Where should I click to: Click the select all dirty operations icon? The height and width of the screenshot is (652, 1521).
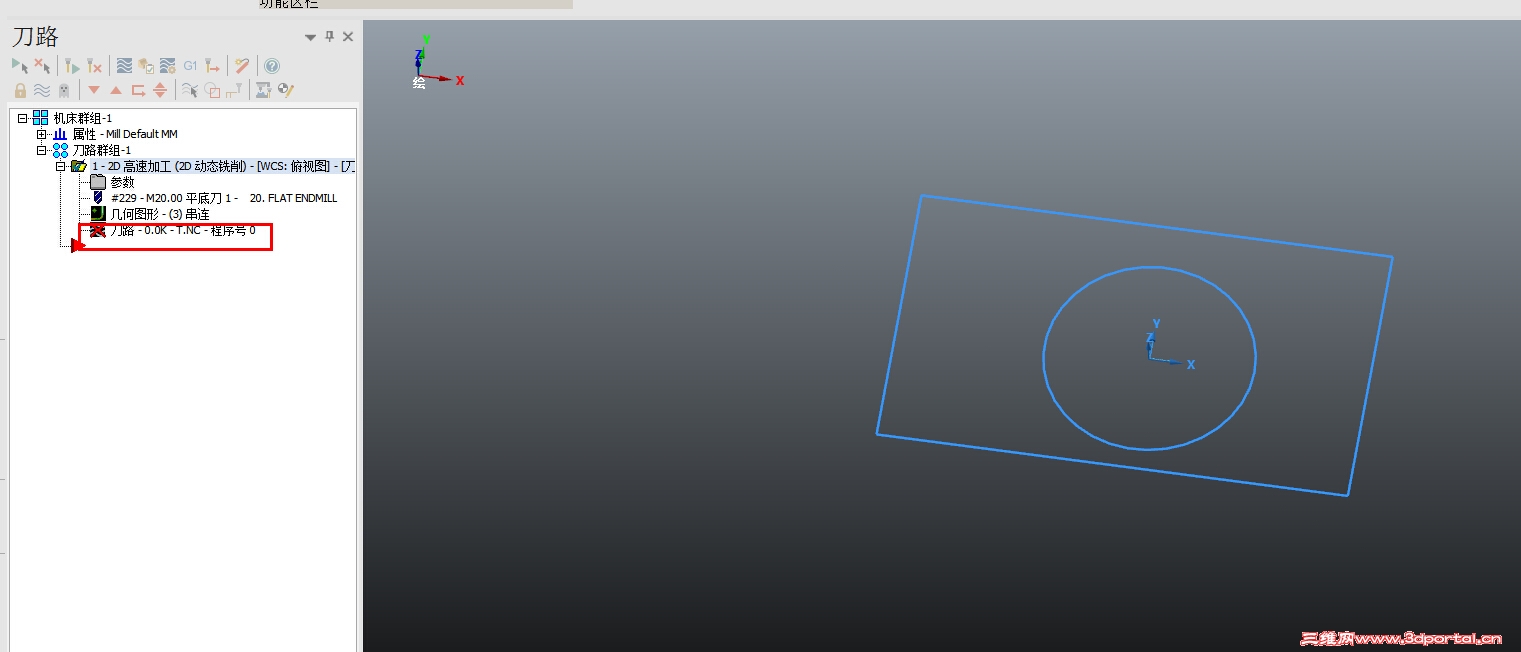[42, 66]
